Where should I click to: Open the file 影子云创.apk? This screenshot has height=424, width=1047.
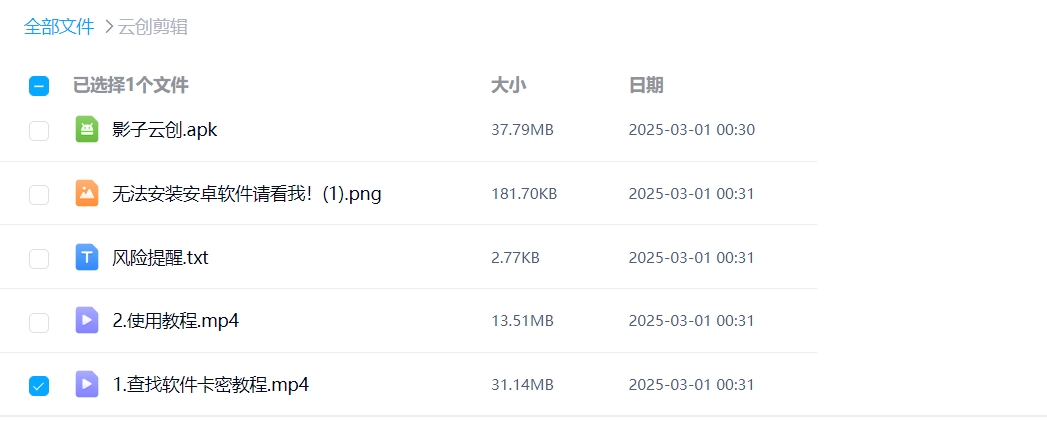pos(165,130)
